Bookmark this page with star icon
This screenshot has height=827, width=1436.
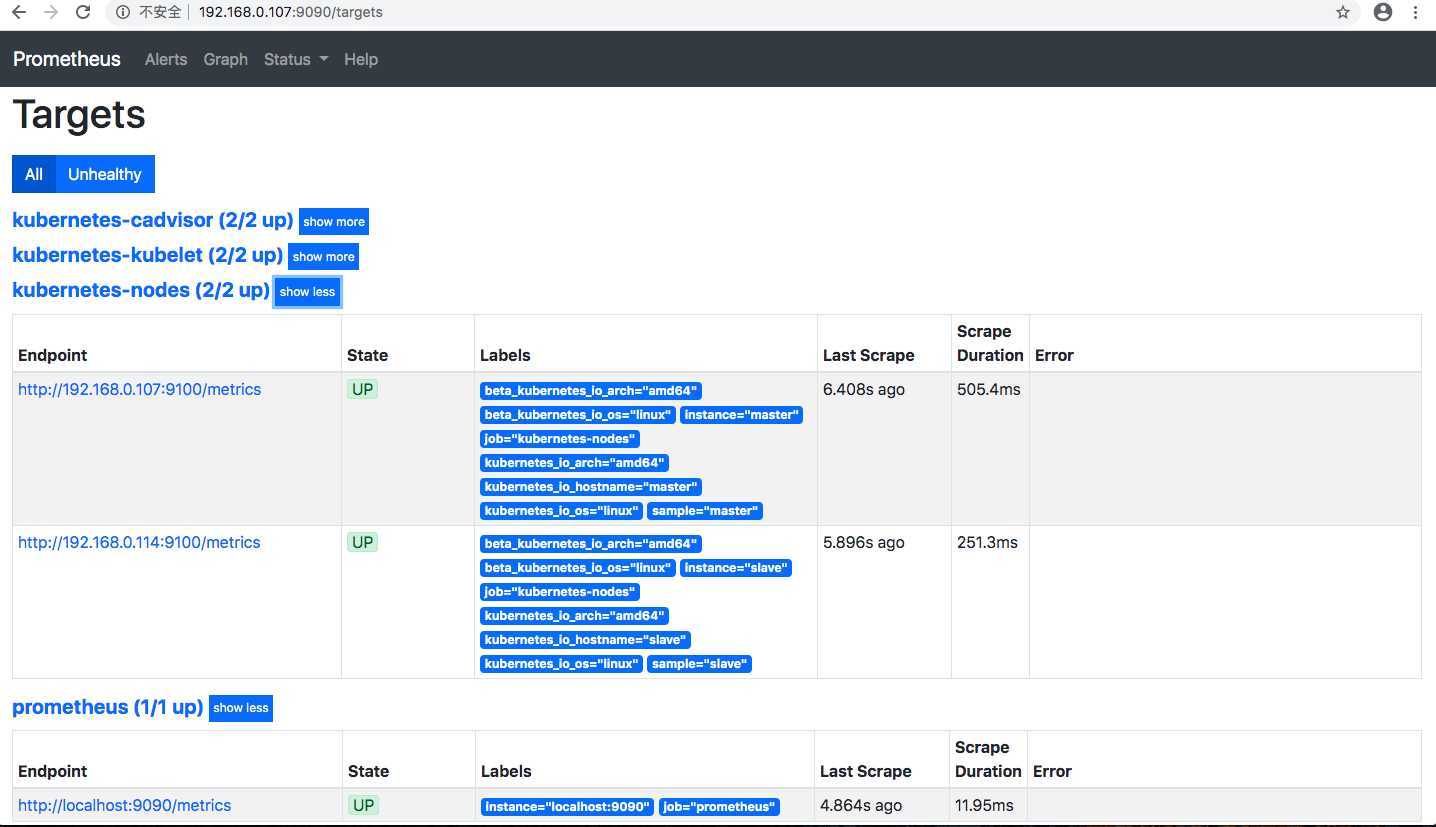pyautogui.click(x=1343, y=12)
